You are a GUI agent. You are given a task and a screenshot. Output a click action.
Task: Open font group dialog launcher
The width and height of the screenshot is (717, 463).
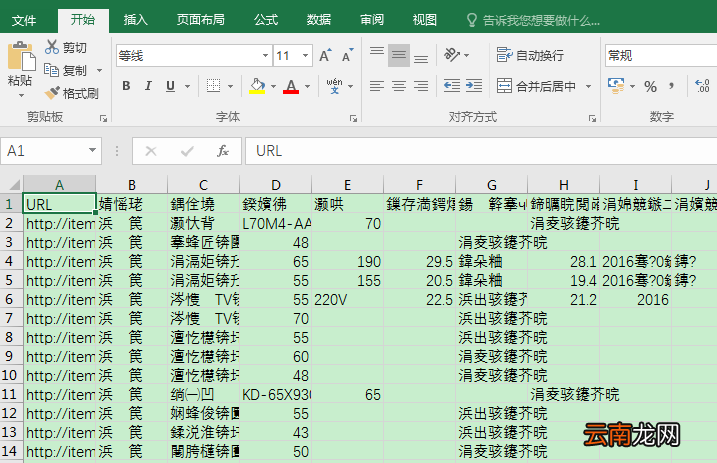[x=353, y=118]
